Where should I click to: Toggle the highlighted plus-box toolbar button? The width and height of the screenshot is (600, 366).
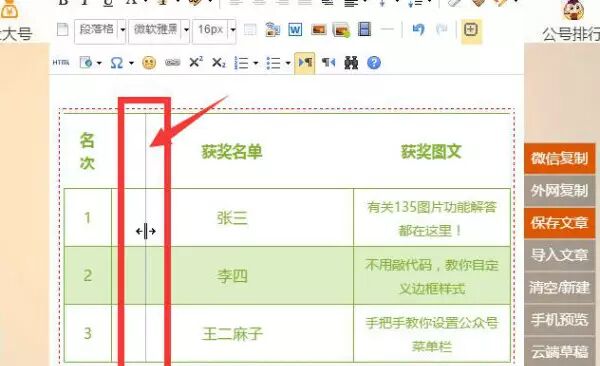pos(471,30)
